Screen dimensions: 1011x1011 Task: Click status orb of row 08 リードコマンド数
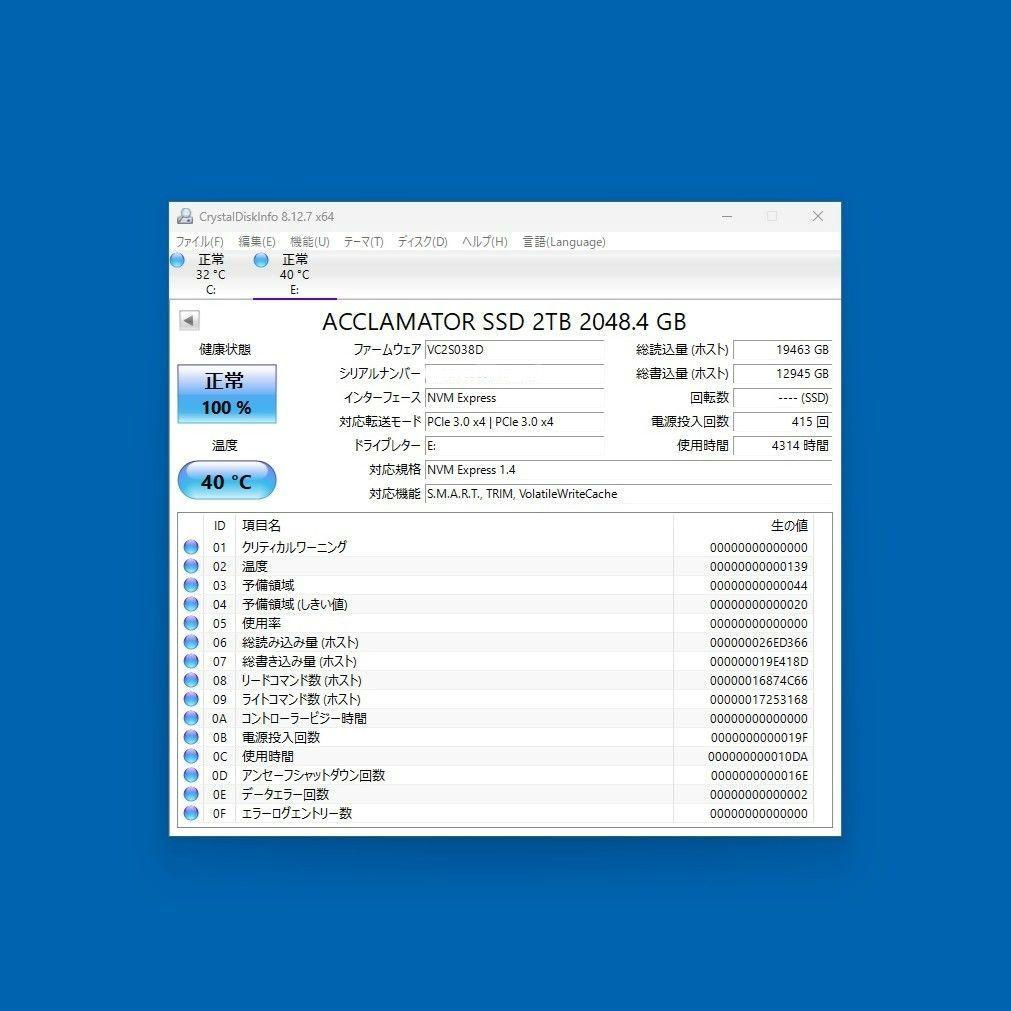tap(191, 680)
